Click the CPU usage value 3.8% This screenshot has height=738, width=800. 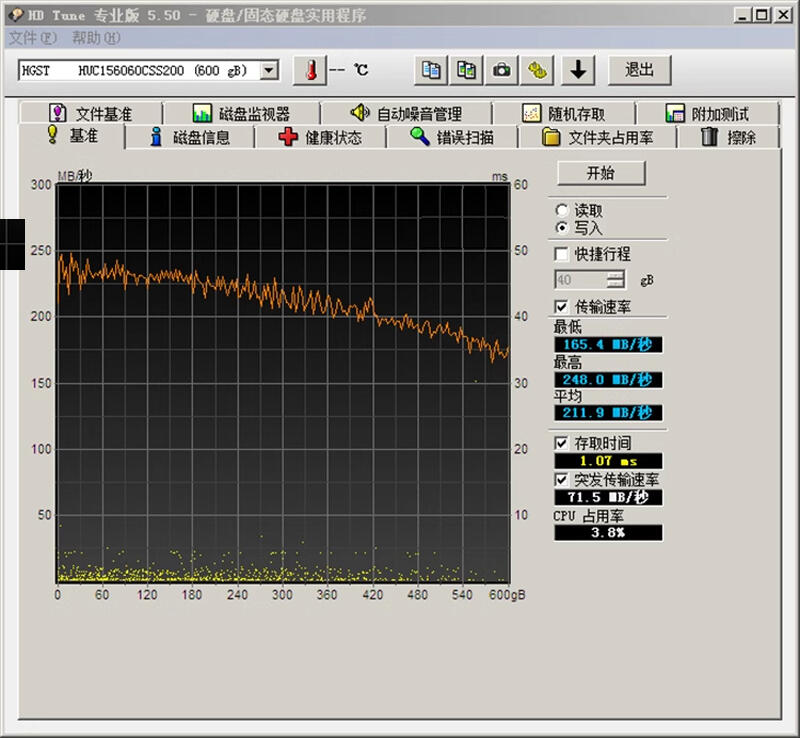[x=608, y=533]
